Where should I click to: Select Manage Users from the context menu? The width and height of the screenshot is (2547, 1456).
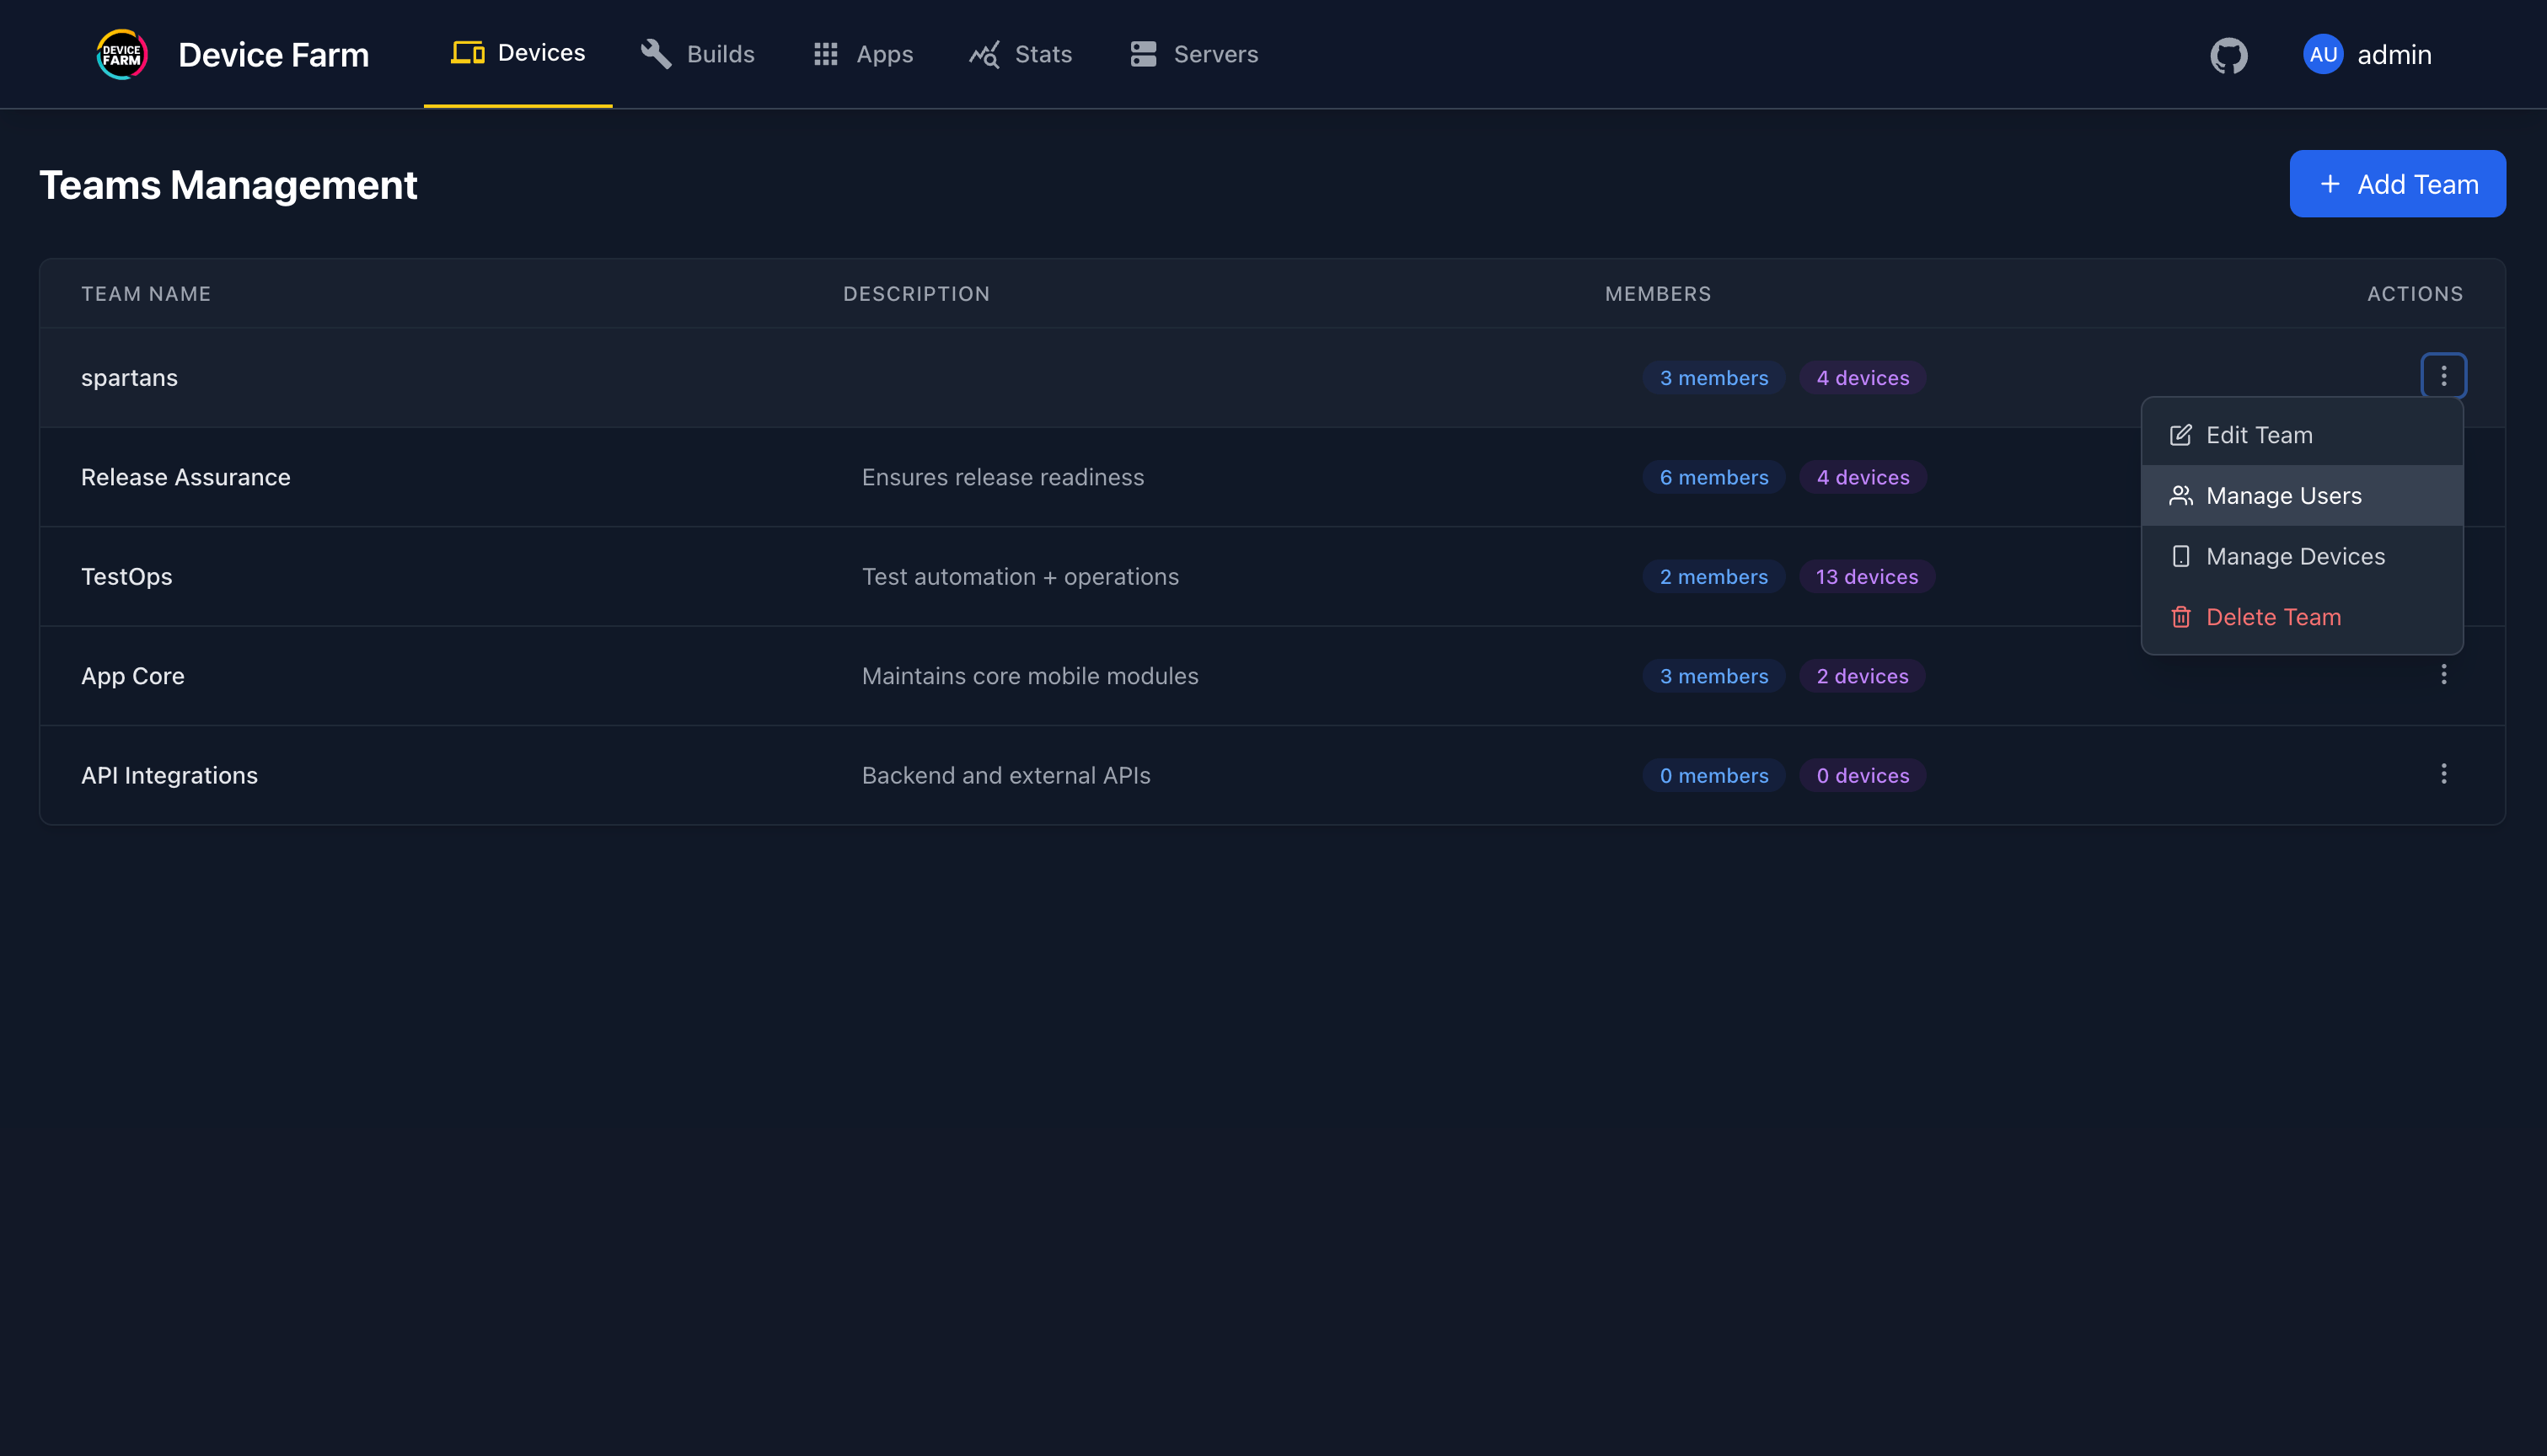click(x=2283, y=495)
